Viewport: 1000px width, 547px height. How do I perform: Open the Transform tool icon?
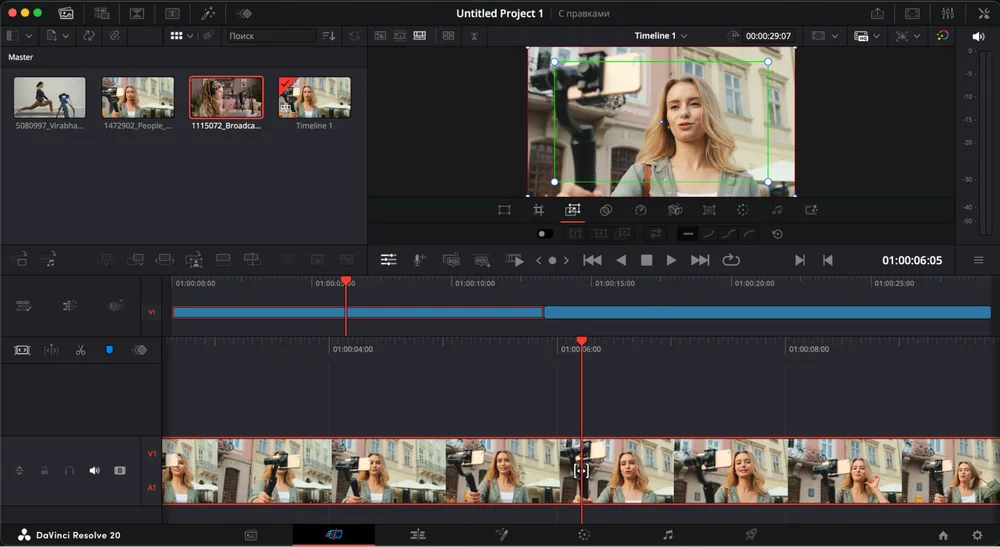[x=504, y=210]
